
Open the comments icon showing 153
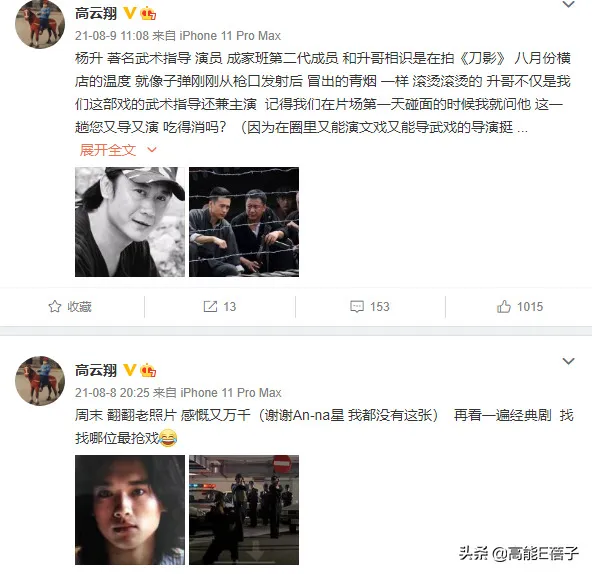pos(357,306)
